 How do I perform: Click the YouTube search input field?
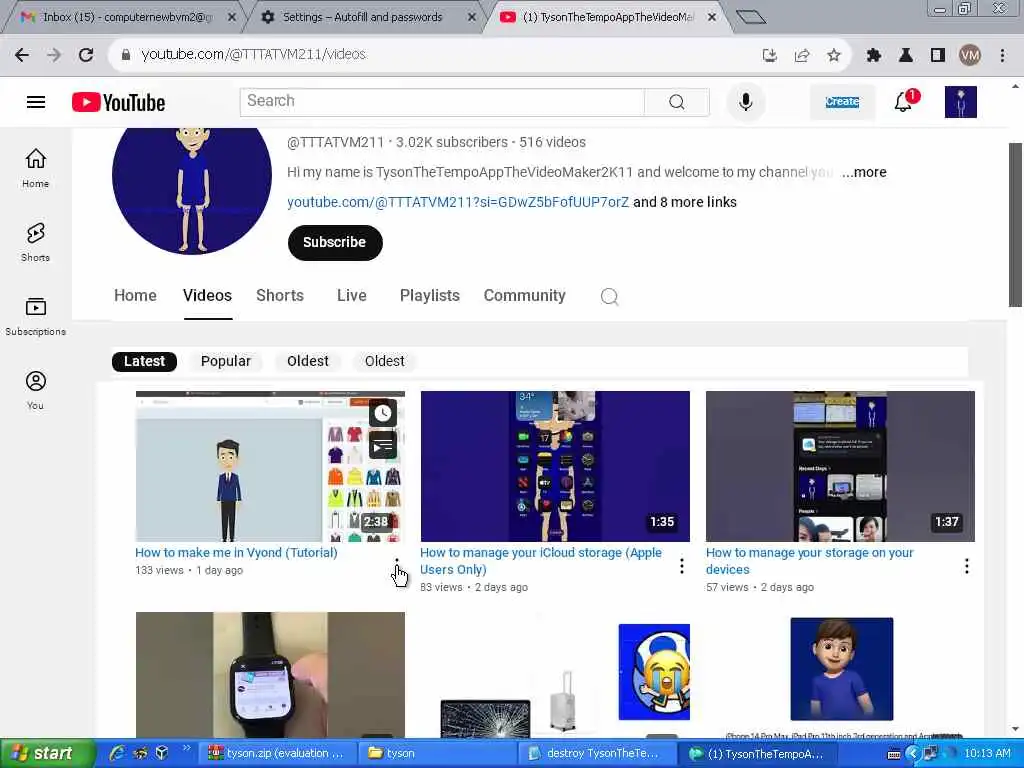click(442, 102)
